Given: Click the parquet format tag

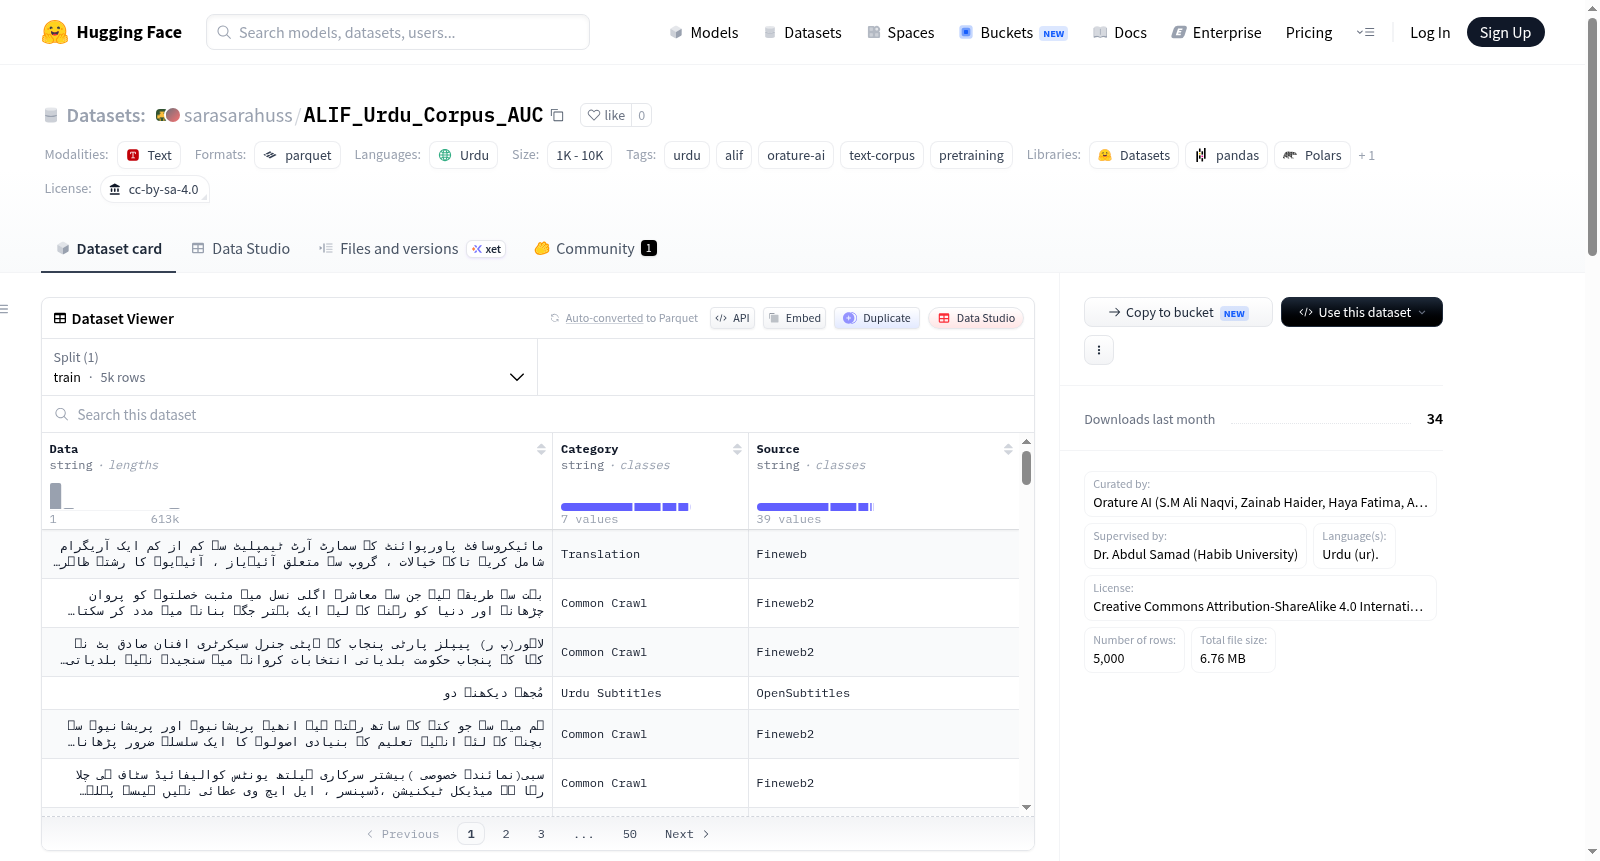Looking at the screenshot, I should click(298, 155).
